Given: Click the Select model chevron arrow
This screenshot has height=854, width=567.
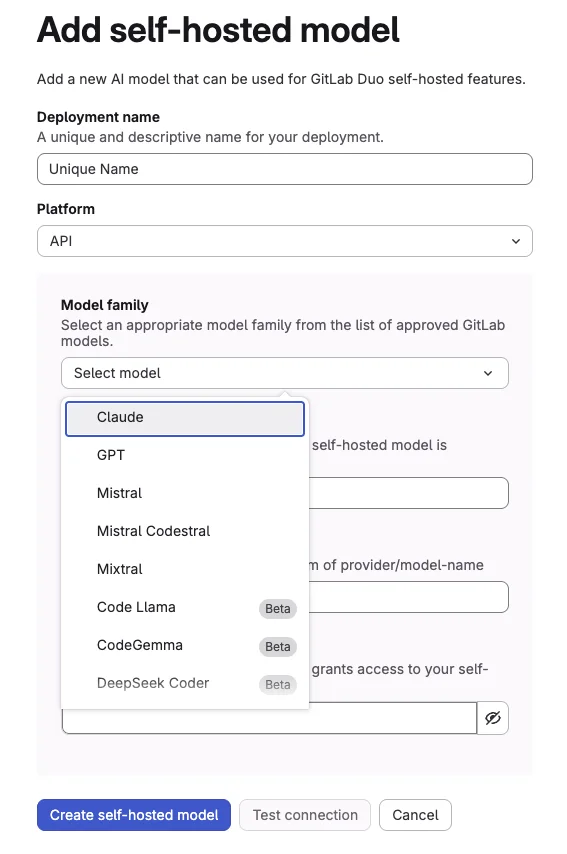Looking at the screenshot, I should click(487, 373).
